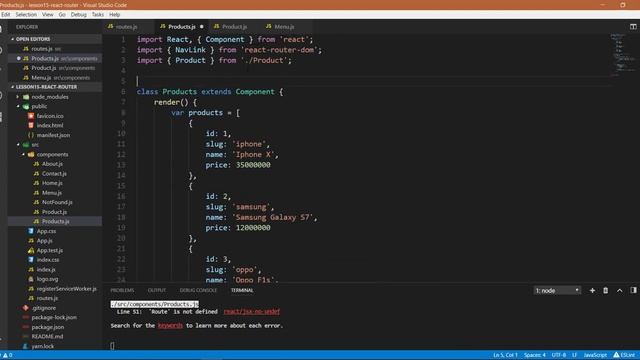
Task: Open the View menu
Action: pos(48,14)
